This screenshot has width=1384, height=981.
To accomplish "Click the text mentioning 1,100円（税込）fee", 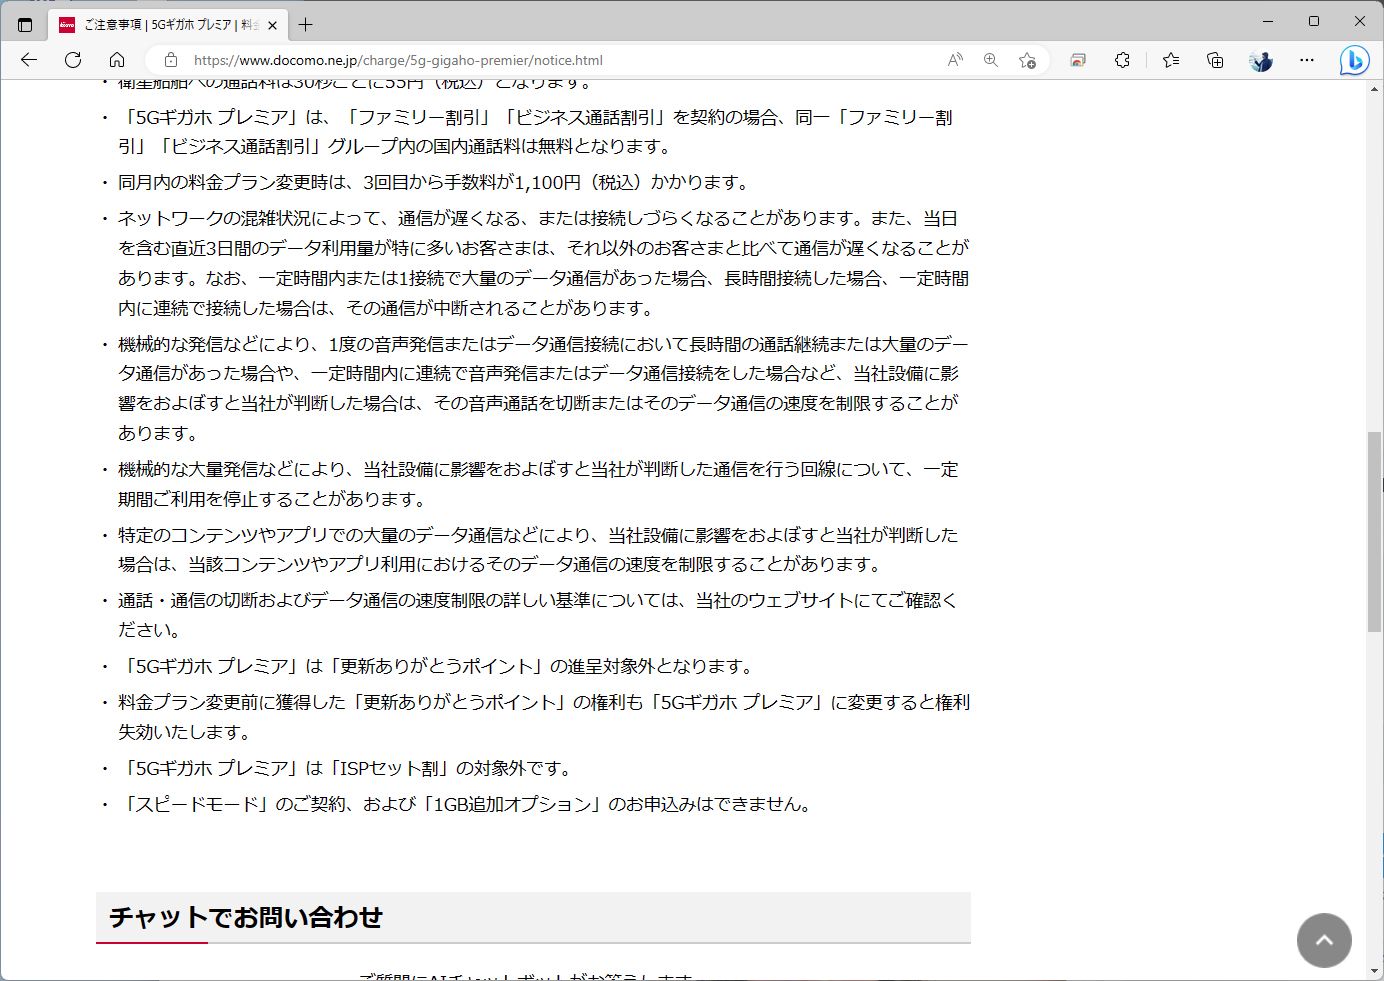I will click(x=433, y=182).
